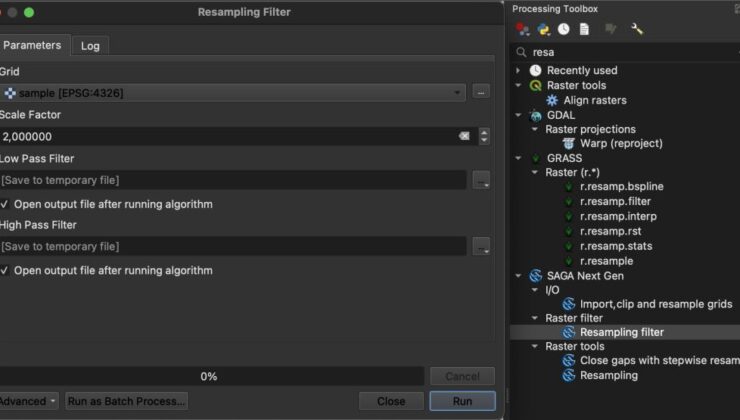Click the SAGA Resampling algorithm icon
The width and height of the screenshot is (740, 420).
pos(569,376)
